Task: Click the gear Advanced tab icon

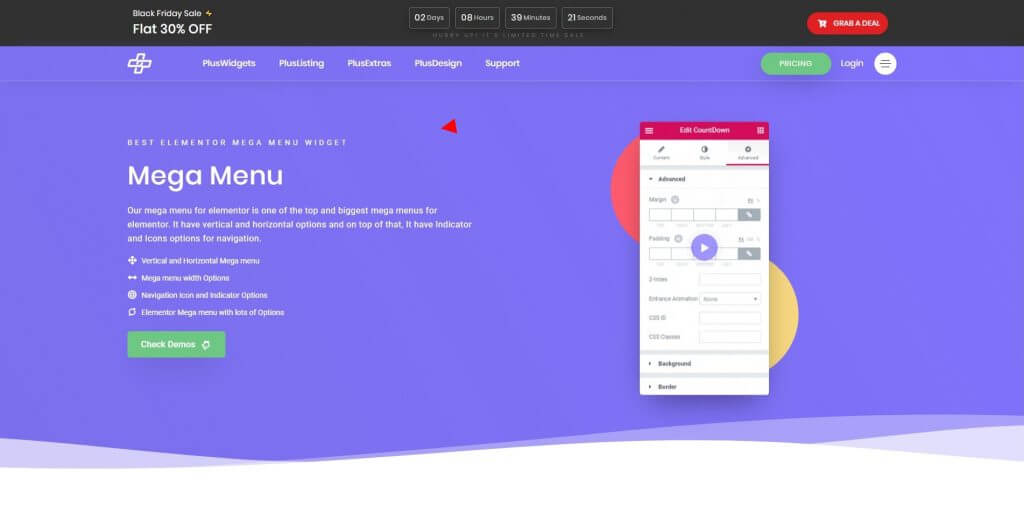Action: click(x=748, y=150)
